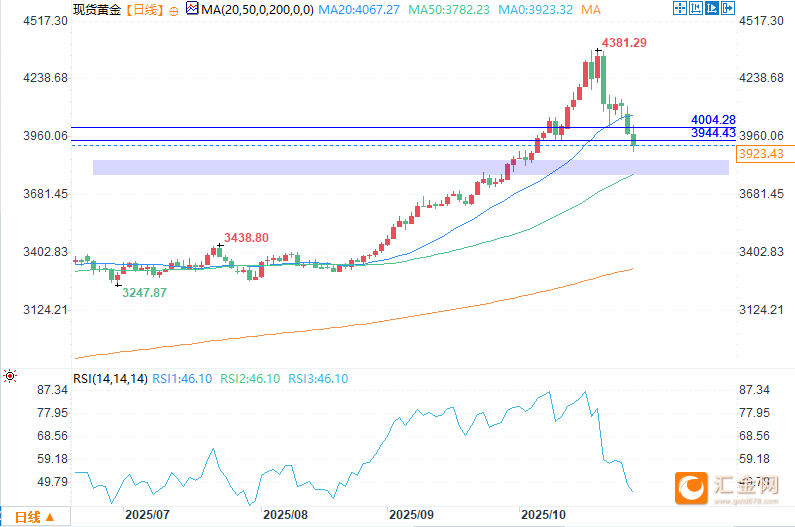Click the 2025/07 date axis label

coord(147,515)
